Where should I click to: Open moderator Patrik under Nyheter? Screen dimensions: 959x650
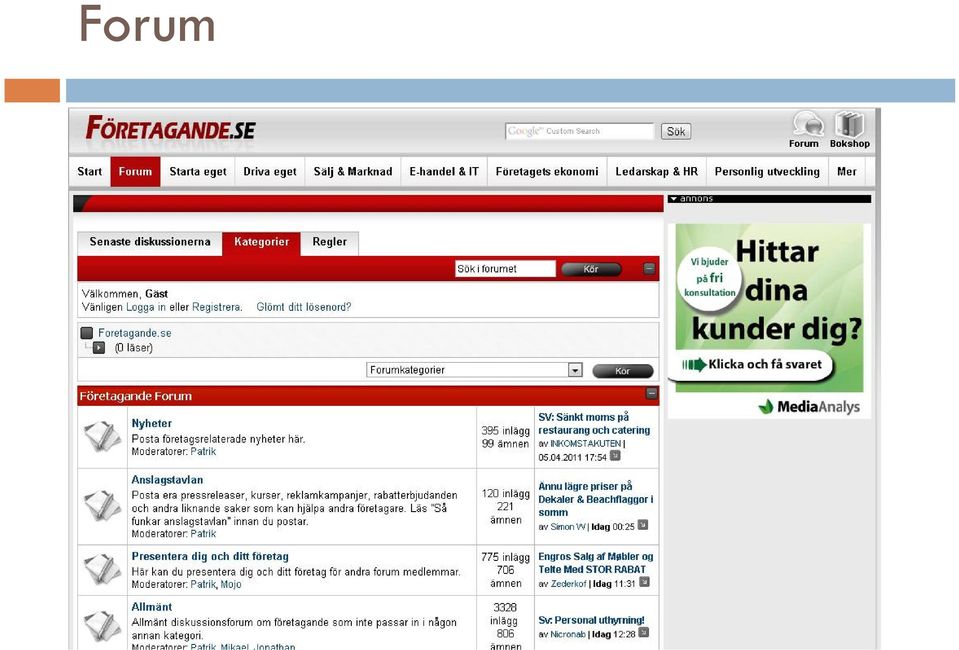(203, 452)
